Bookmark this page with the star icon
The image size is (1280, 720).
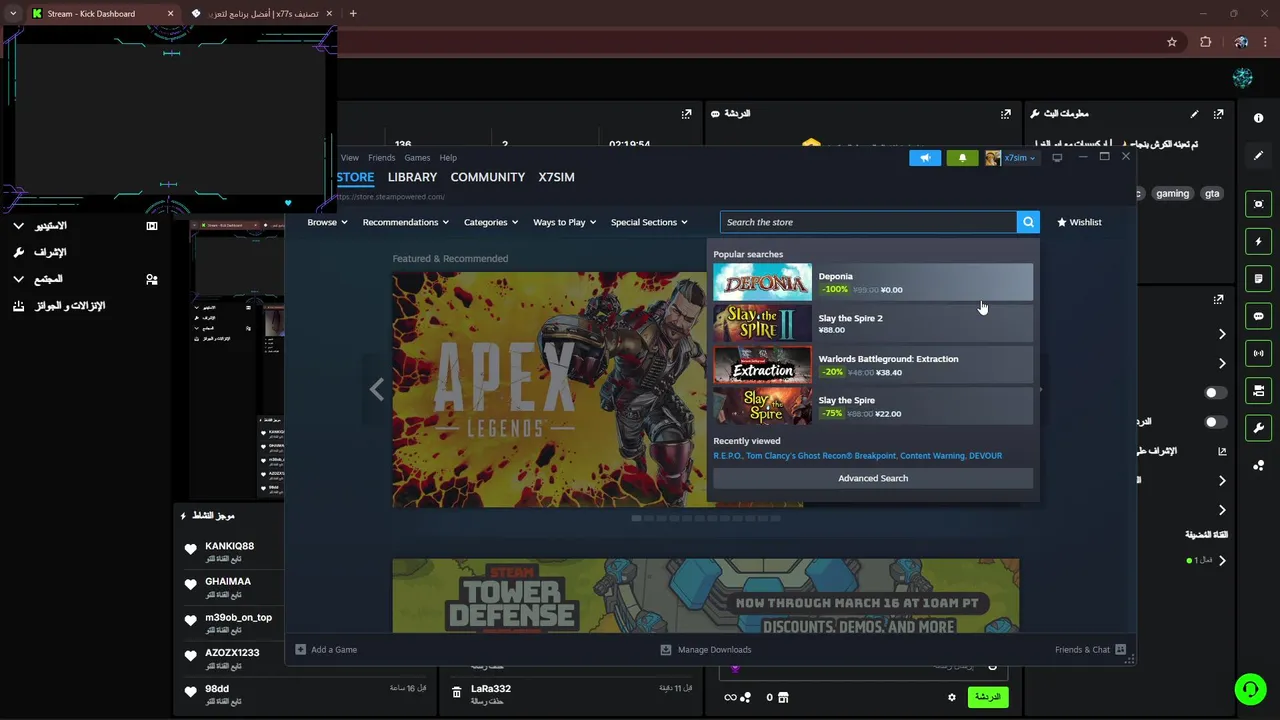point(1172,42)
